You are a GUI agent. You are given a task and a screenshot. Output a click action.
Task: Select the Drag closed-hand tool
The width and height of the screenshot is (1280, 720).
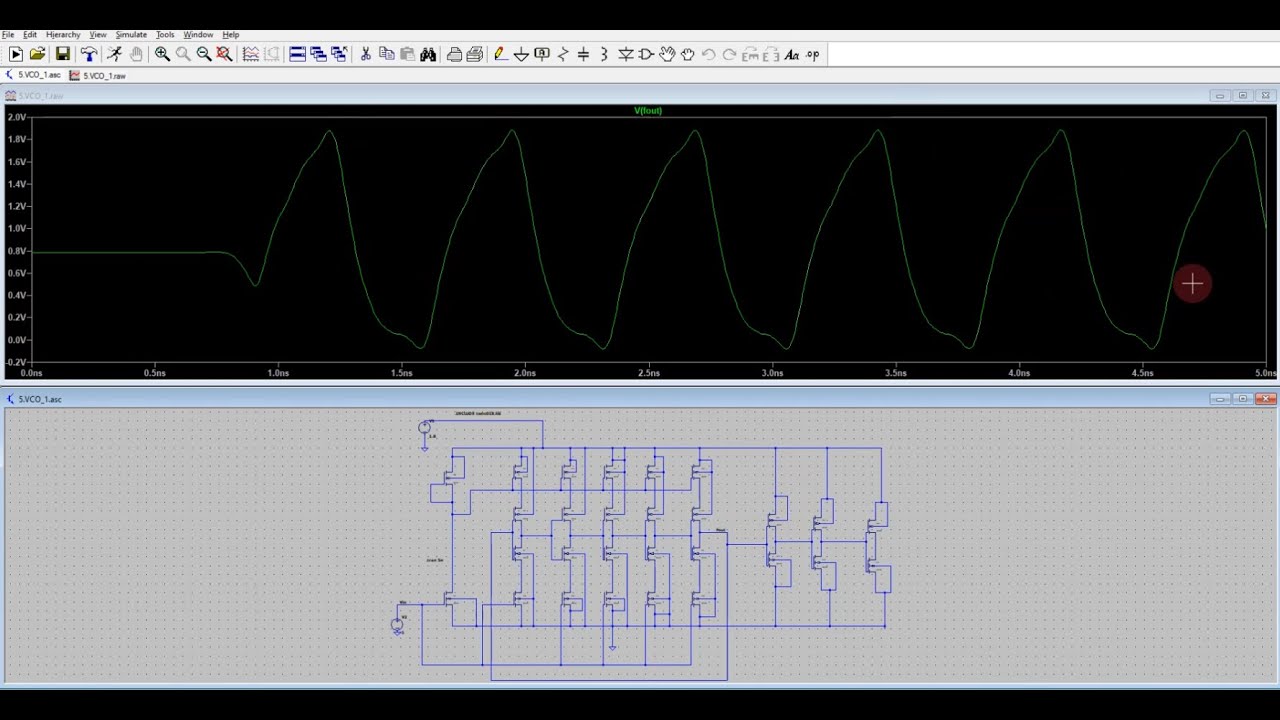point(688,54)
